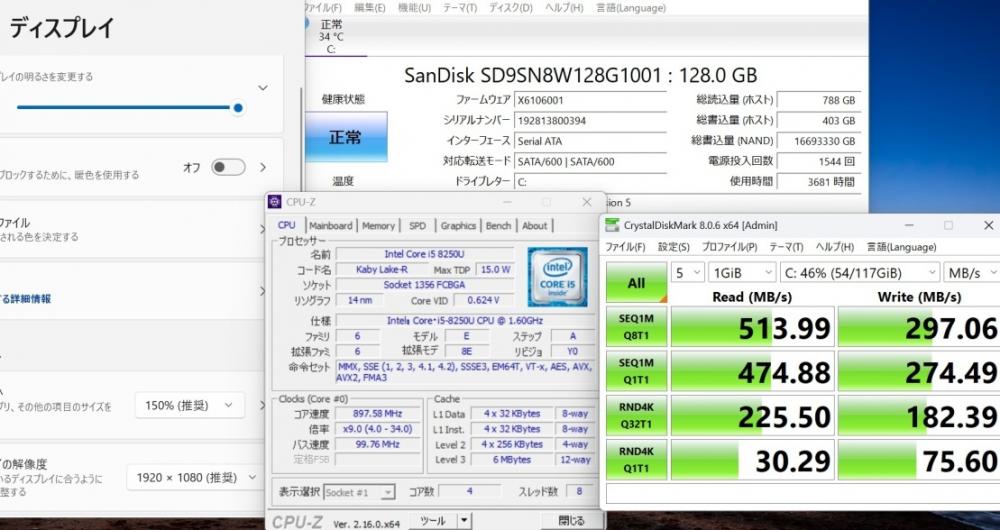The width and height of the screenshot is (1000, 530).
Task: Run the RND4K Q1T1 benchmark test
Action: 636,459
